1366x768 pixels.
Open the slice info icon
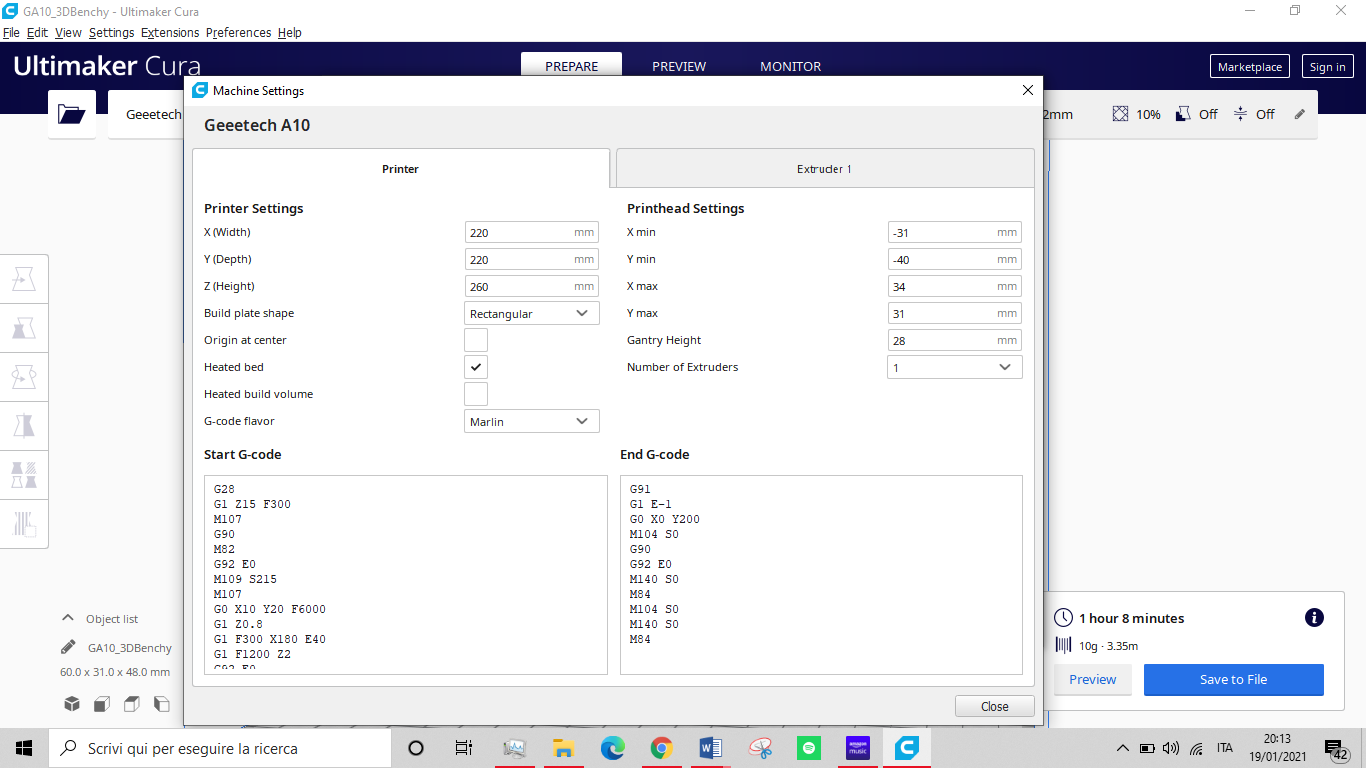pyautogui.click(x=1314, y=618)
